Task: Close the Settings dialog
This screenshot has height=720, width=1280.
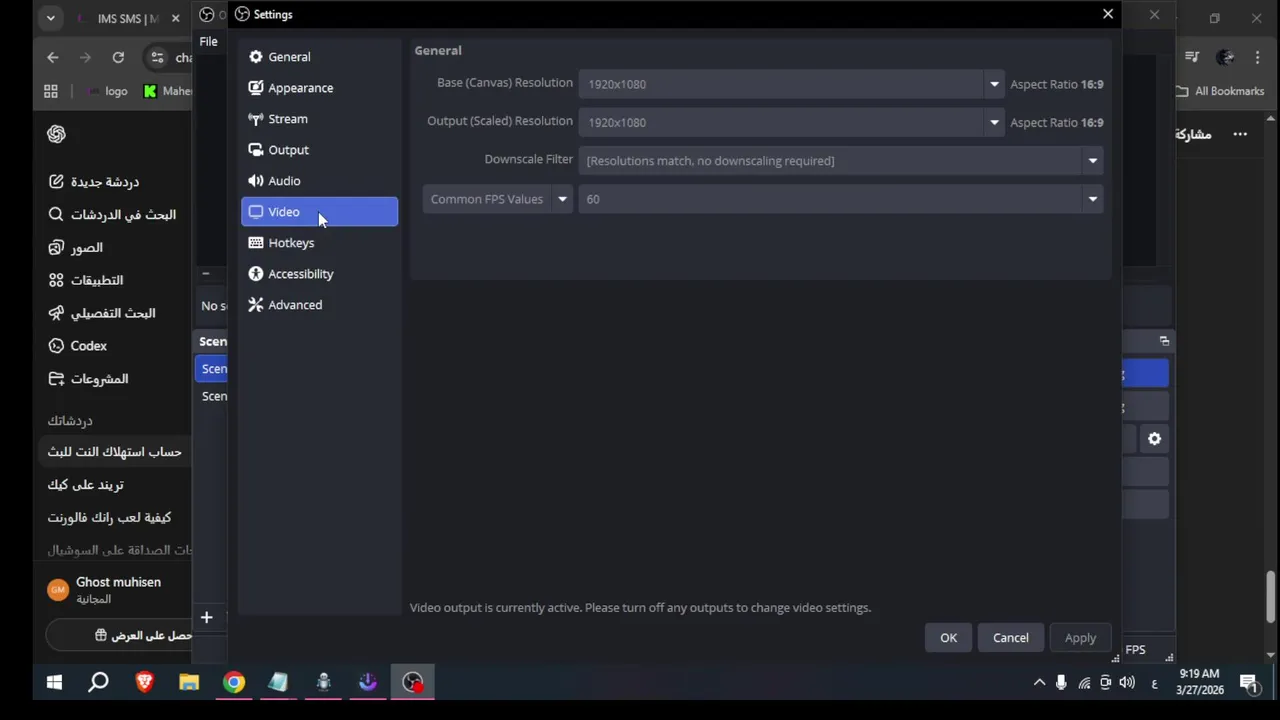Action: pyautogui.click(x=1107, y=14)
